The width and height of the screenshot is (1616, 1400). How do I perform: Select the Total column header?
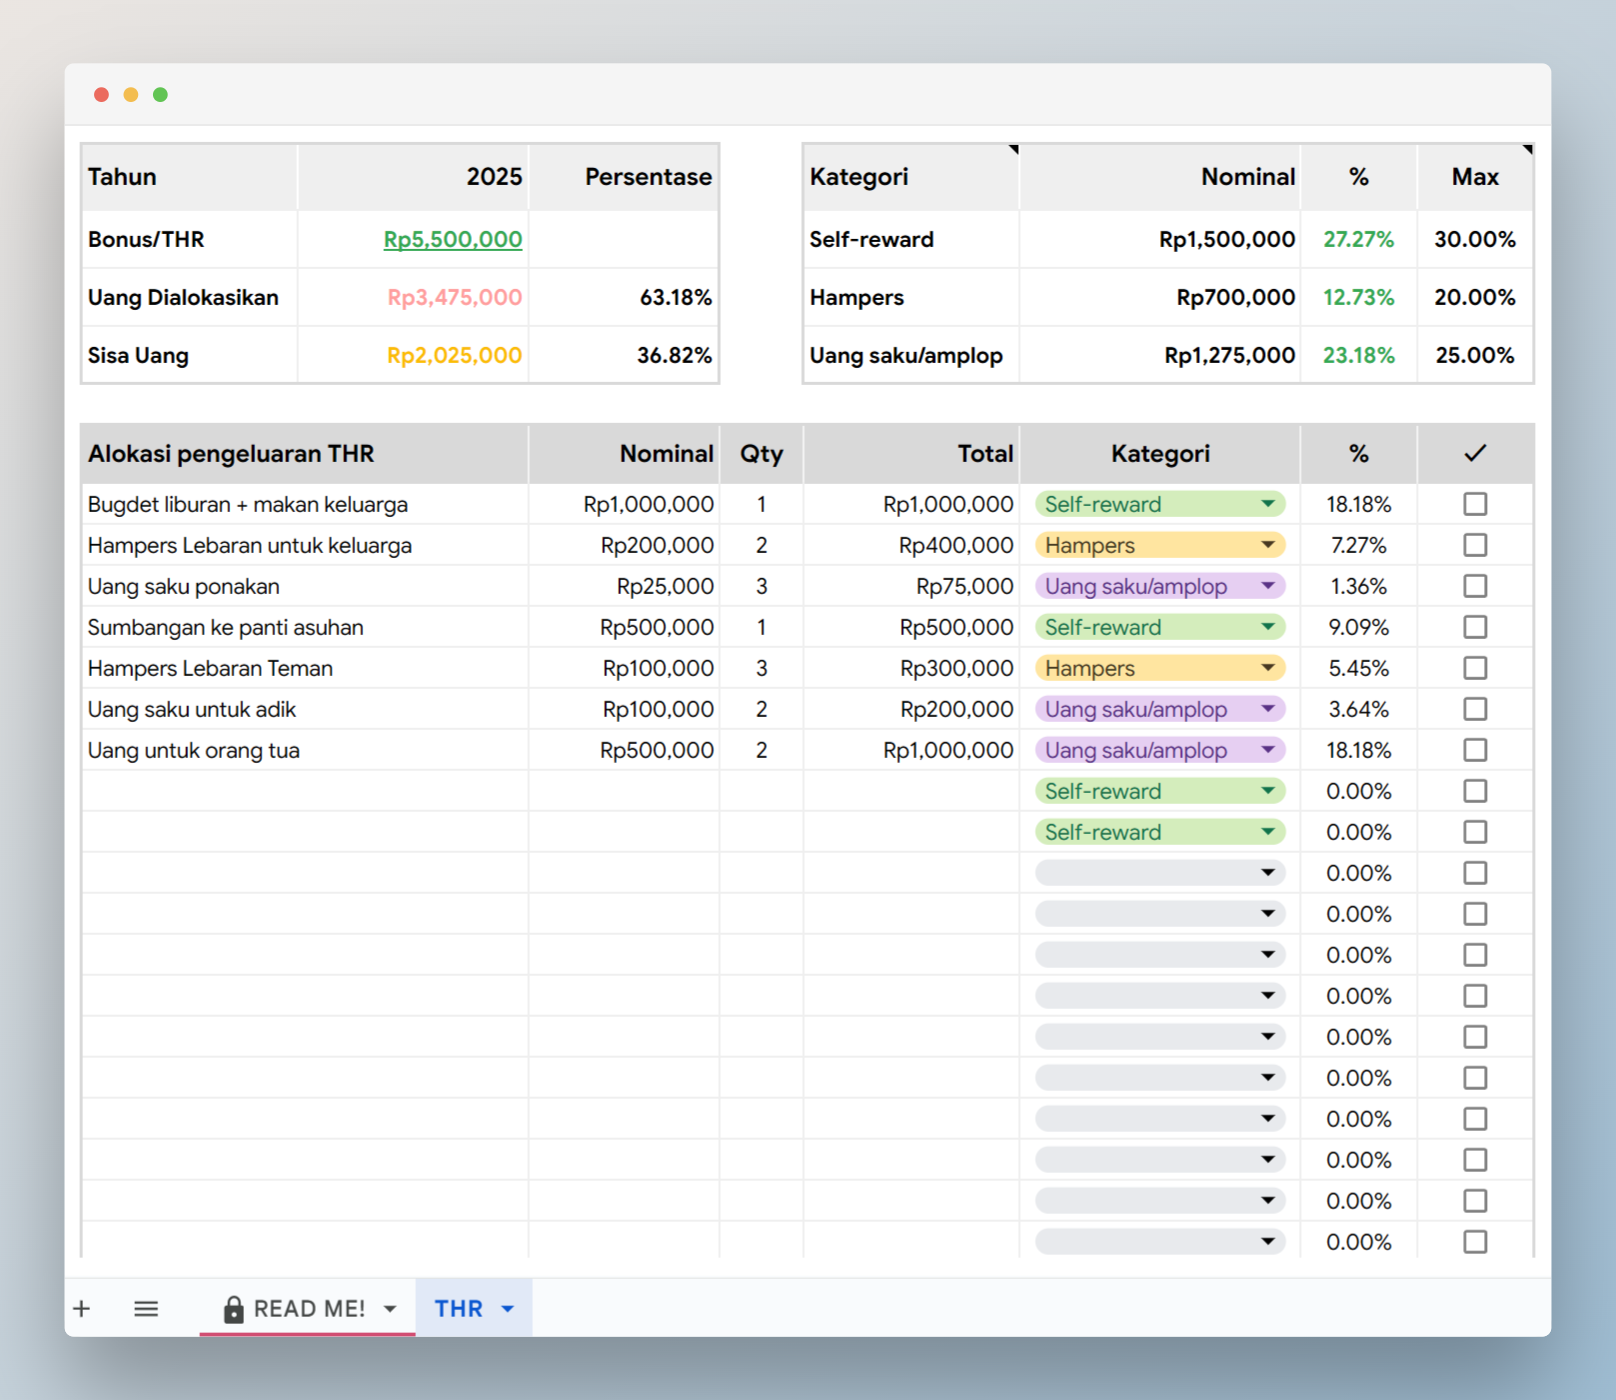911,454
